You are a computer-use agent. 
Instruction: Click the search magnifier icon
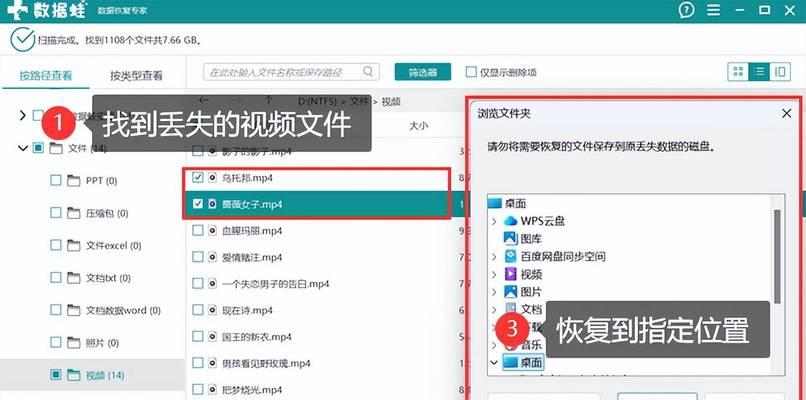tap(368, 71)
